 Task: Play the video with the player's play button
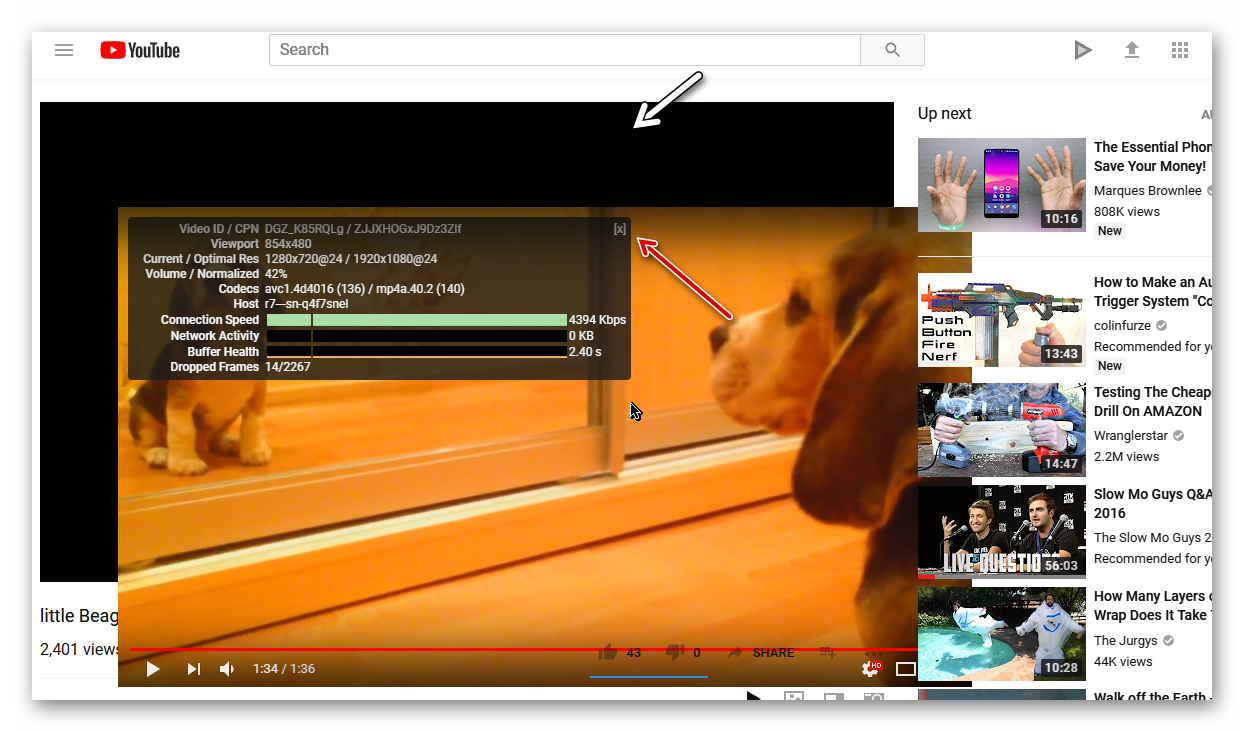(x=153, y=669)
